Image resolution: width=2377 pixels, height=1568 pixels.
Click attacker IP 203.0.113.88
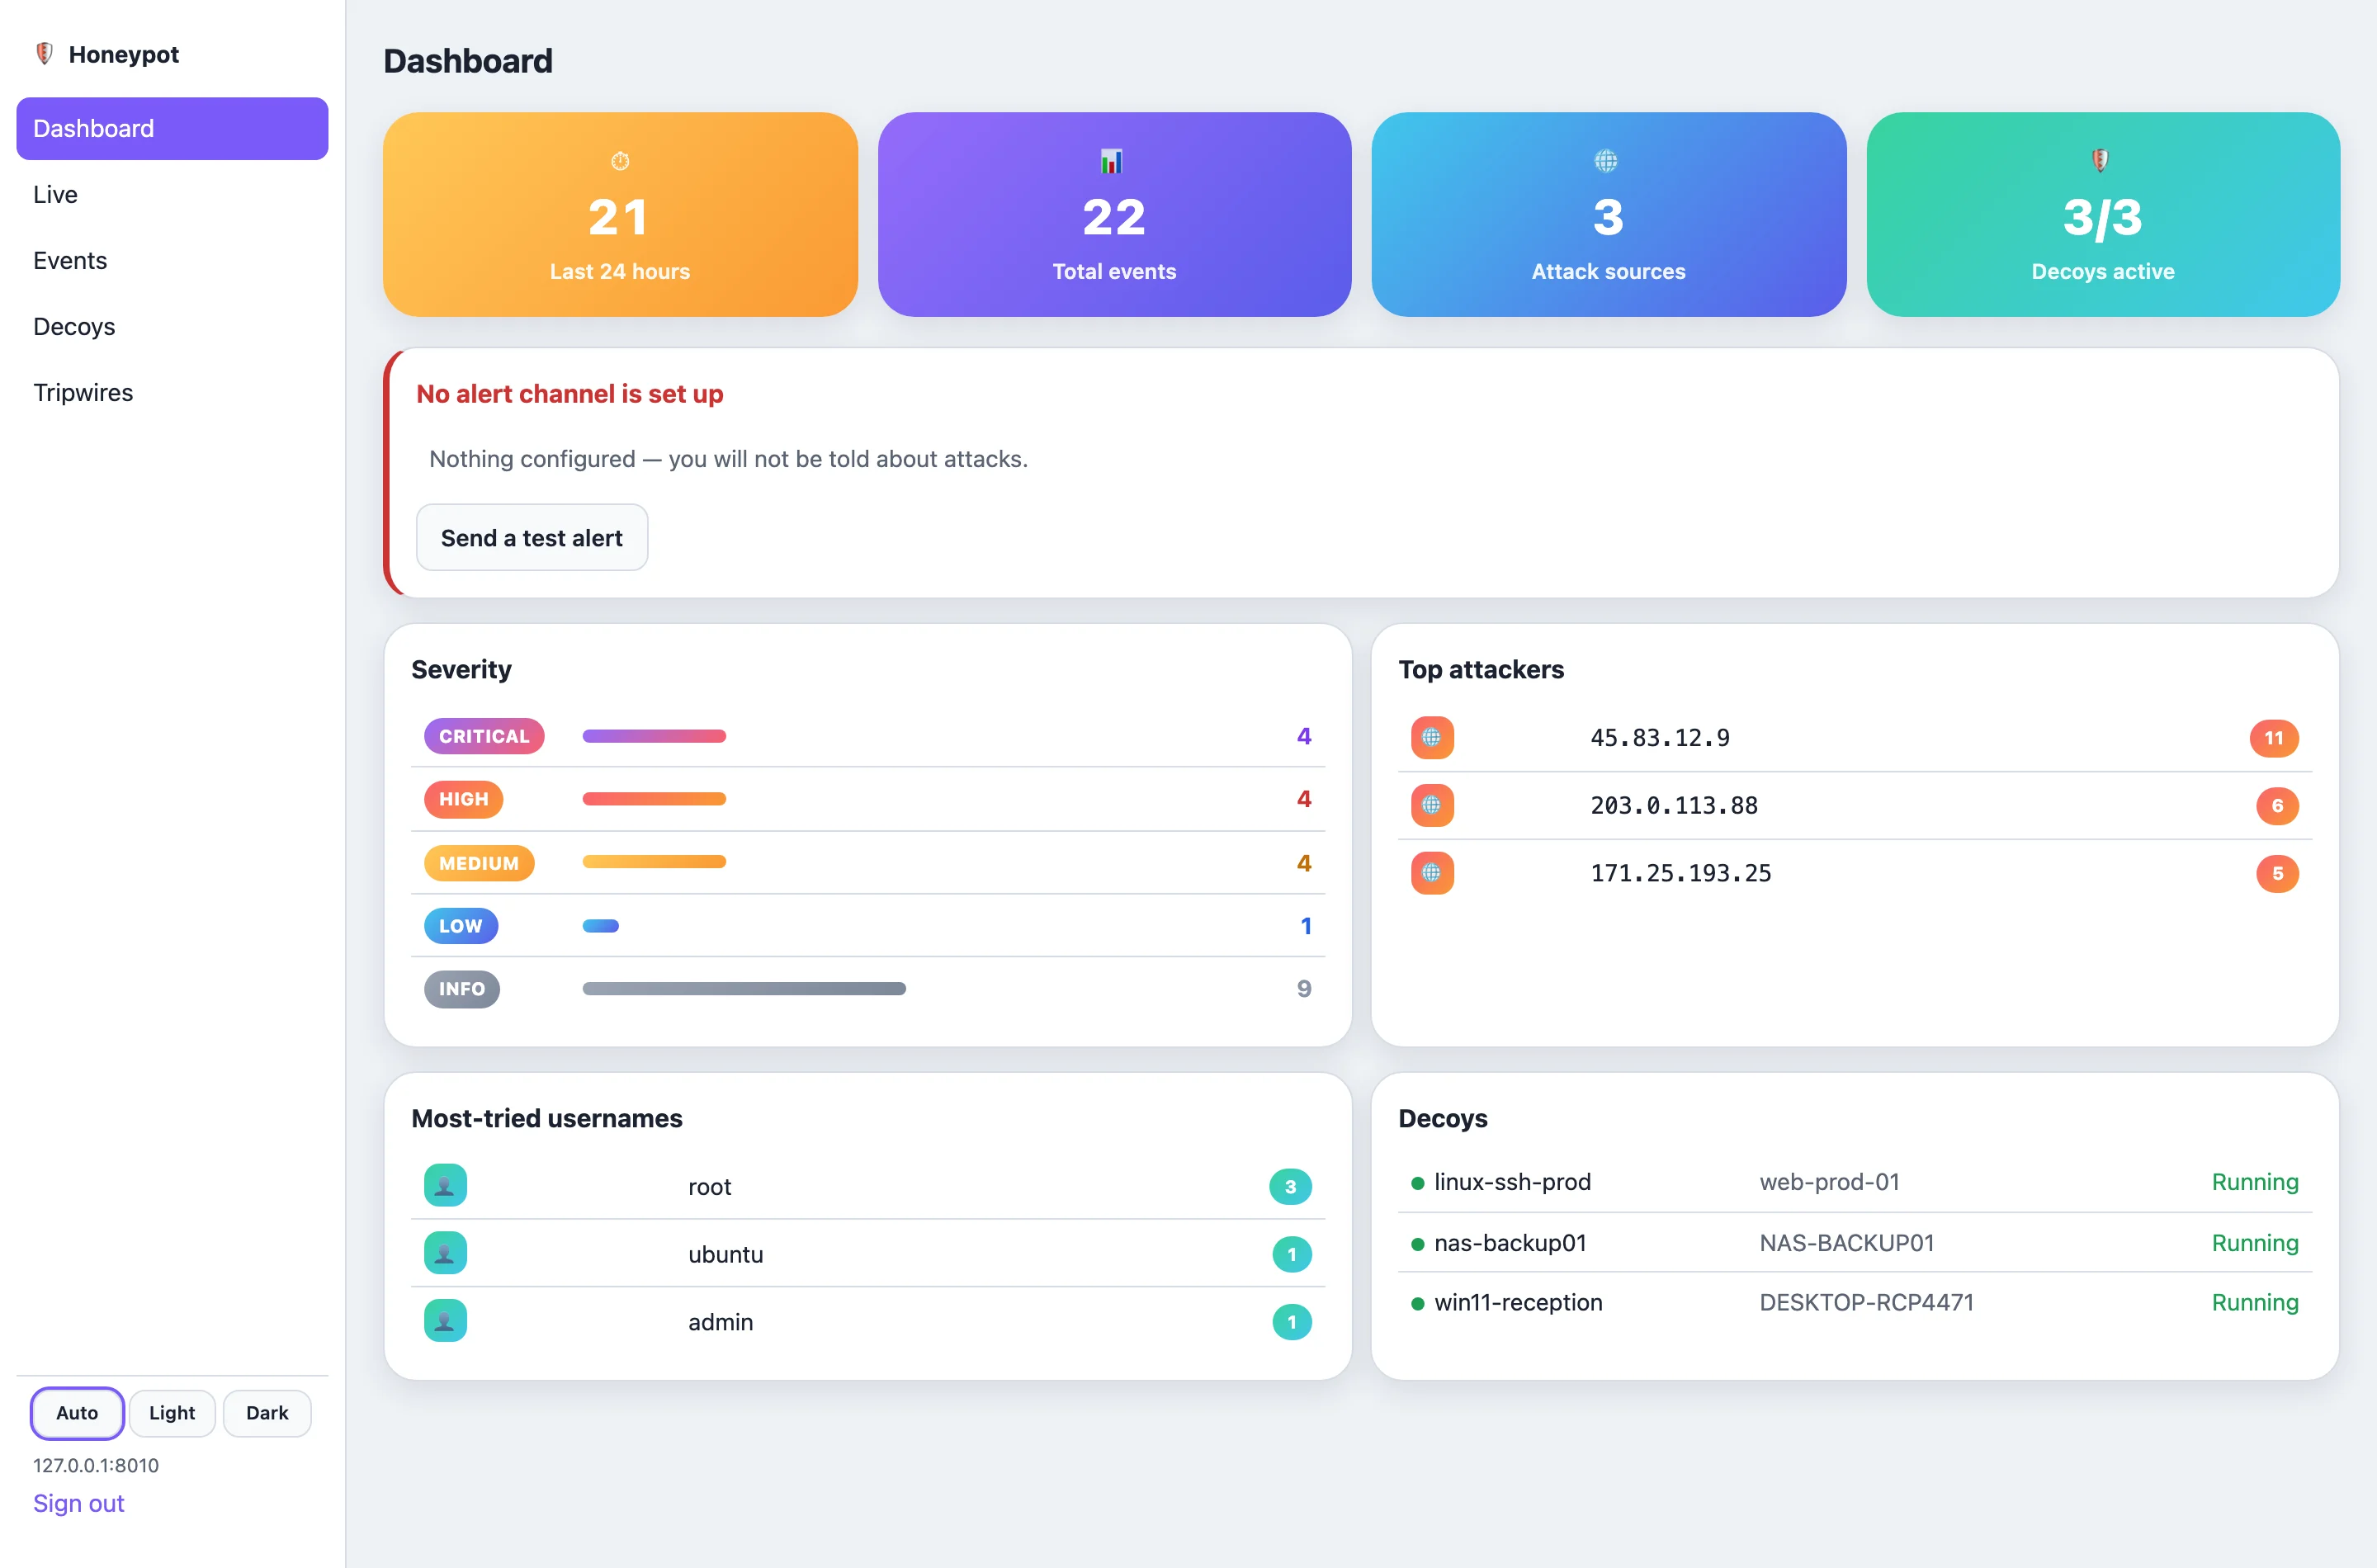coord(1674,805)
